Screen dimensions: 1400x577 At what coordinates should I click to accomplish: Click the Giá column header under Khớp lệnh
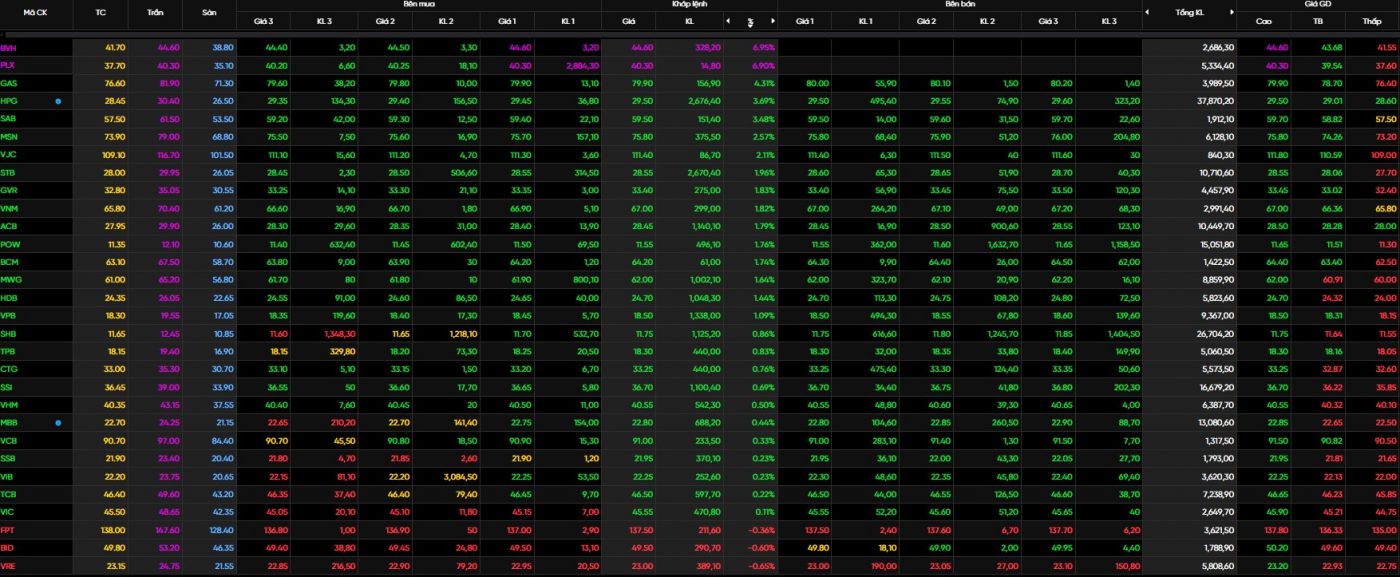pyautogui.click(x=629, y=21)
